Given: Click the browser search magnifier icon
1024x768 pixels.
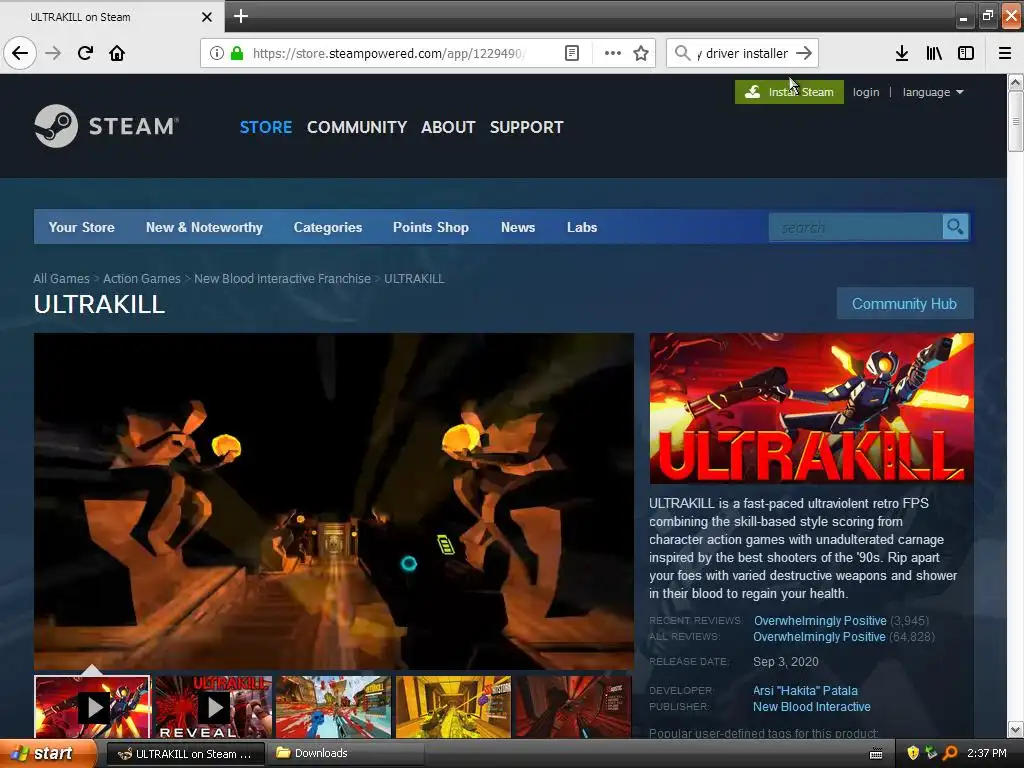Looking at the screenshot, I should pos(682,53).
